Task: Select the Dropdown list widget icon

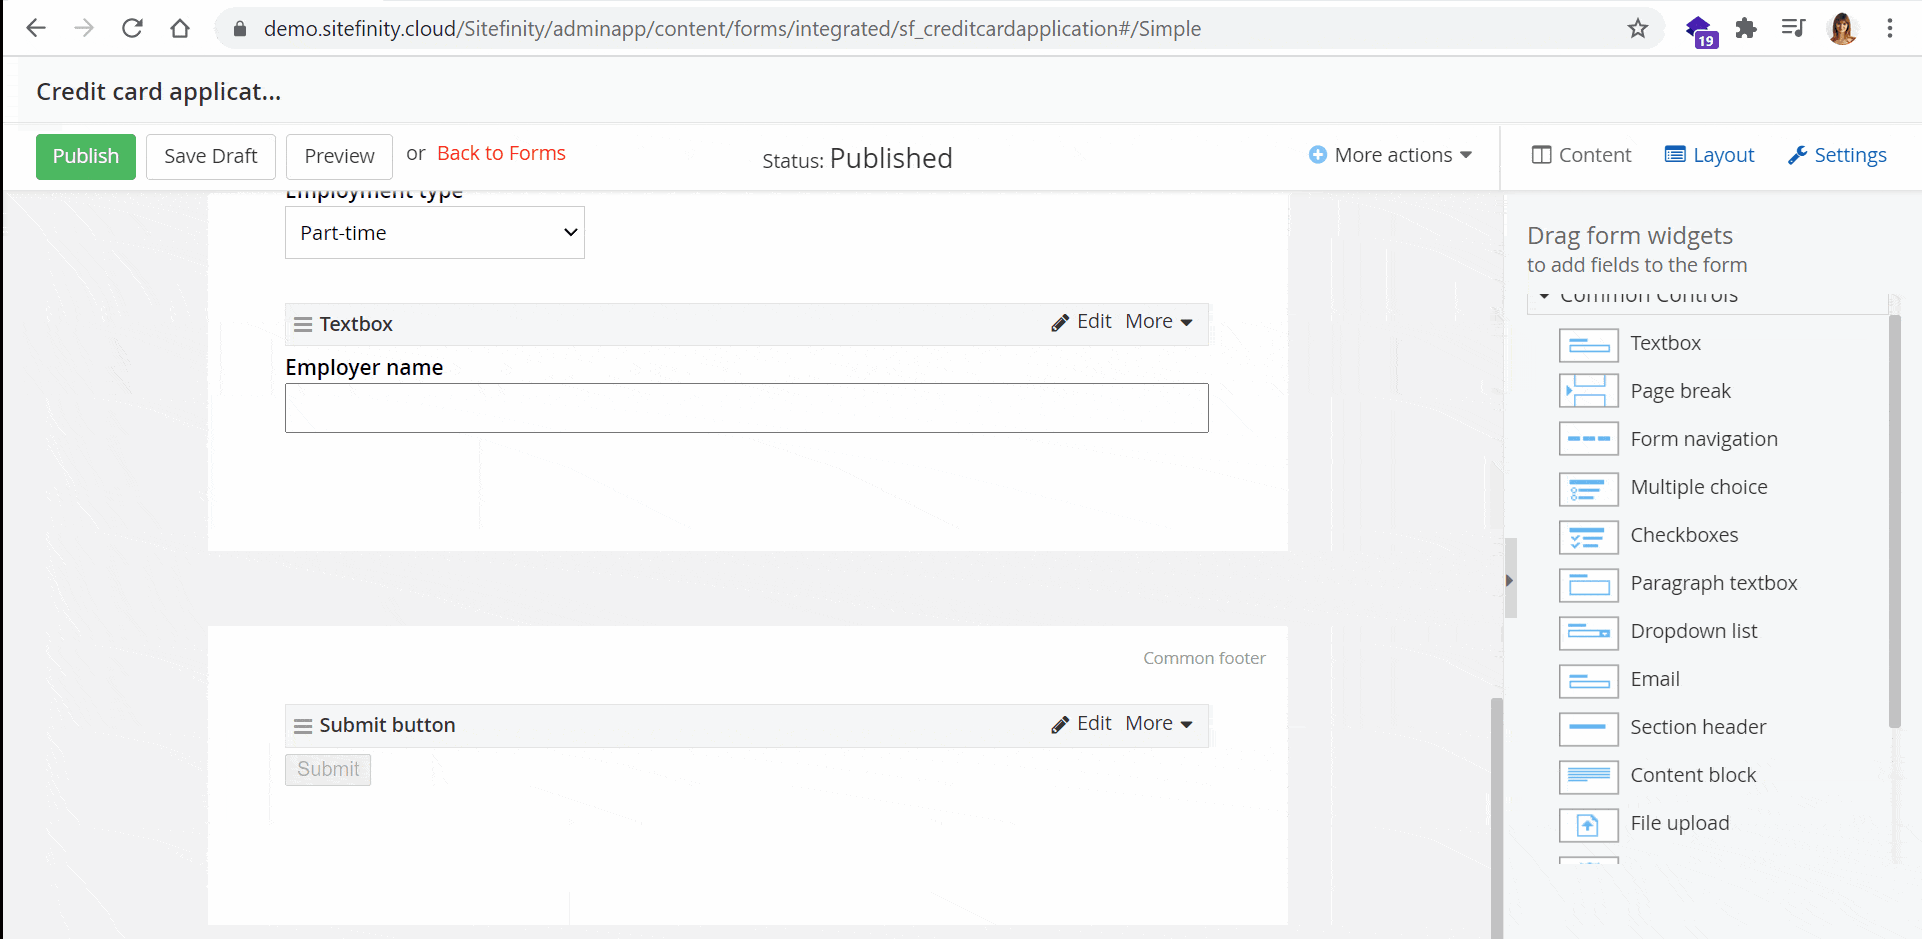Action: pos(1588,632)
